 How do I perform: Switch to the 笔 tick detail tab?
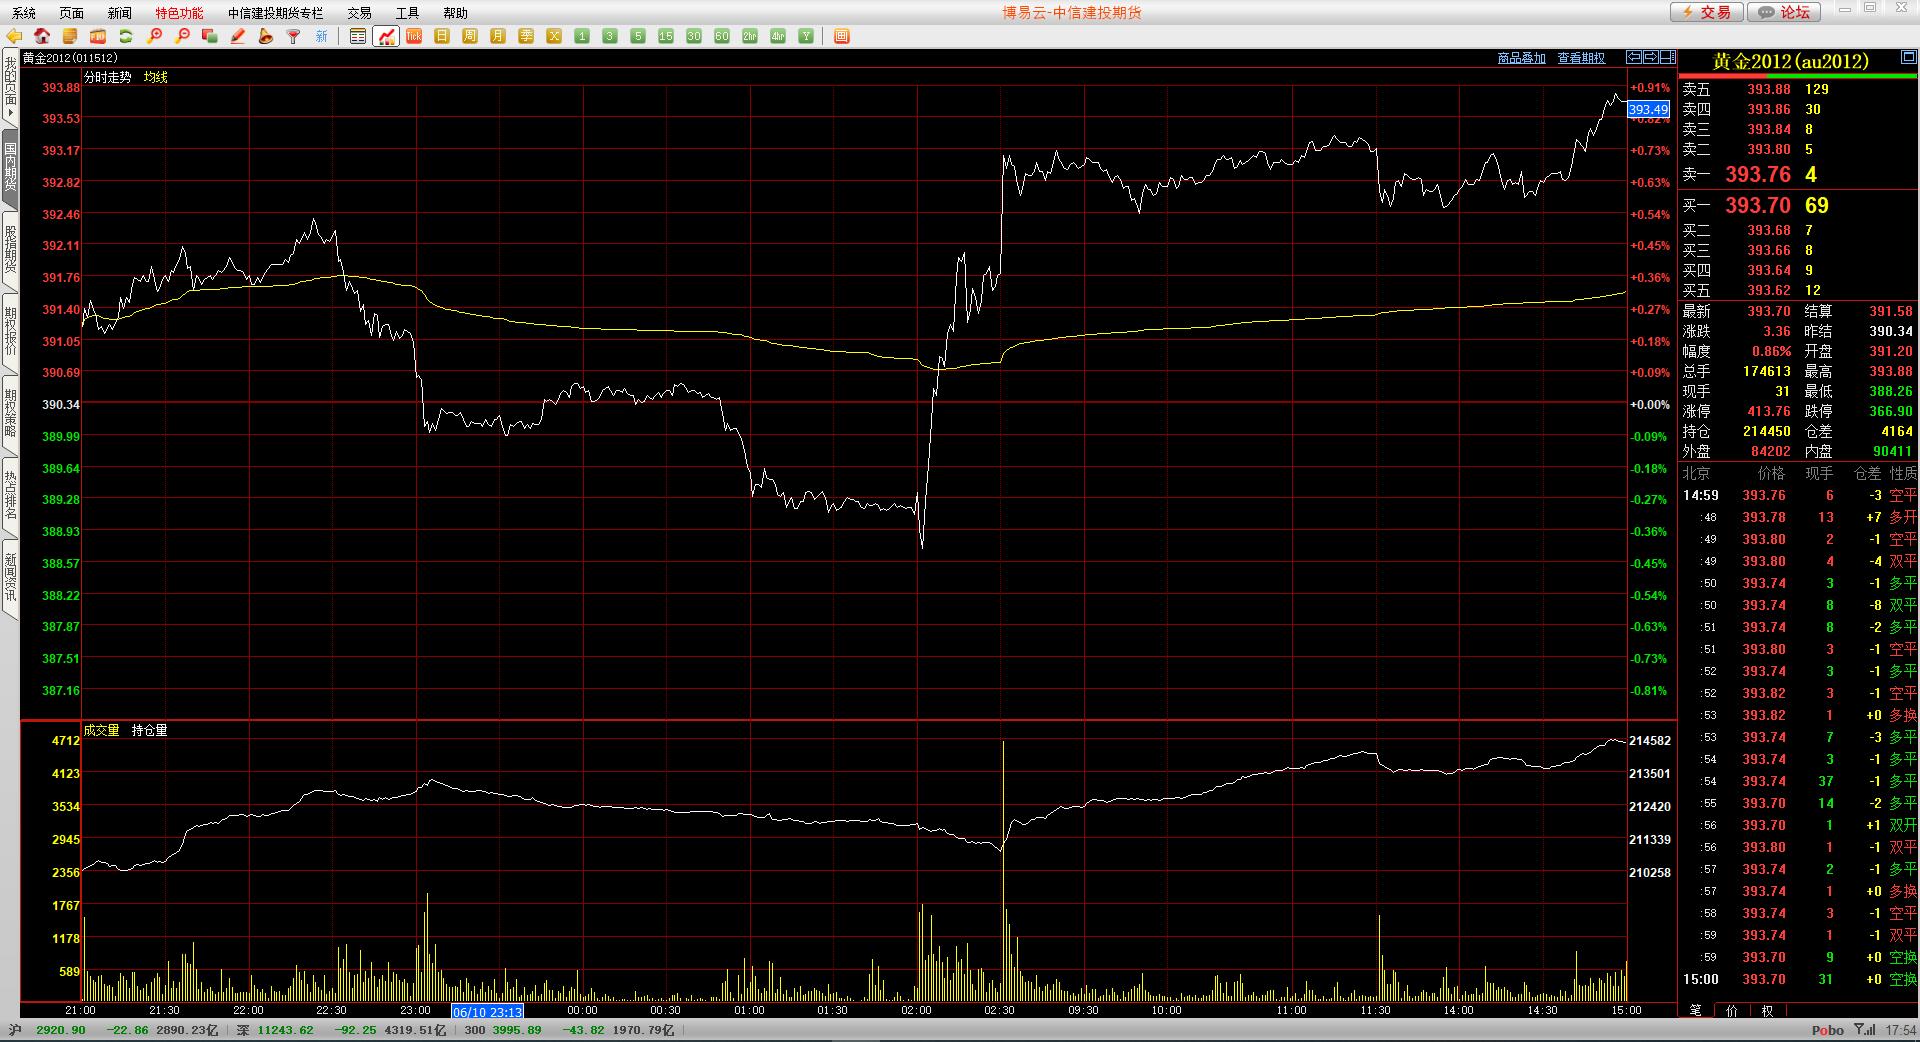[x=1696, y=1010]
